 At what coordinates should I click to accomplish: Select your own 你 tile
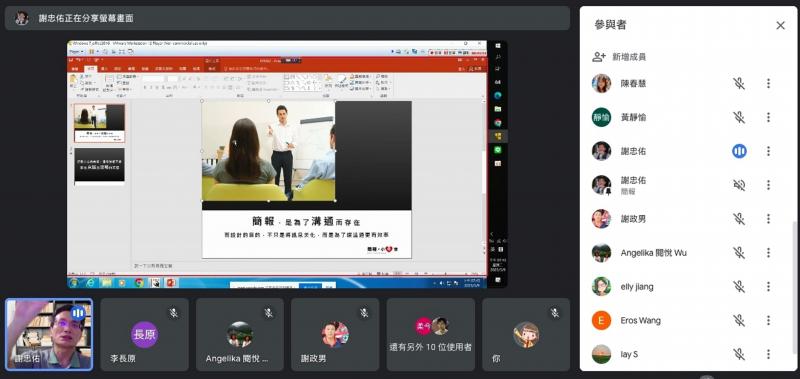tap(526, 334)
